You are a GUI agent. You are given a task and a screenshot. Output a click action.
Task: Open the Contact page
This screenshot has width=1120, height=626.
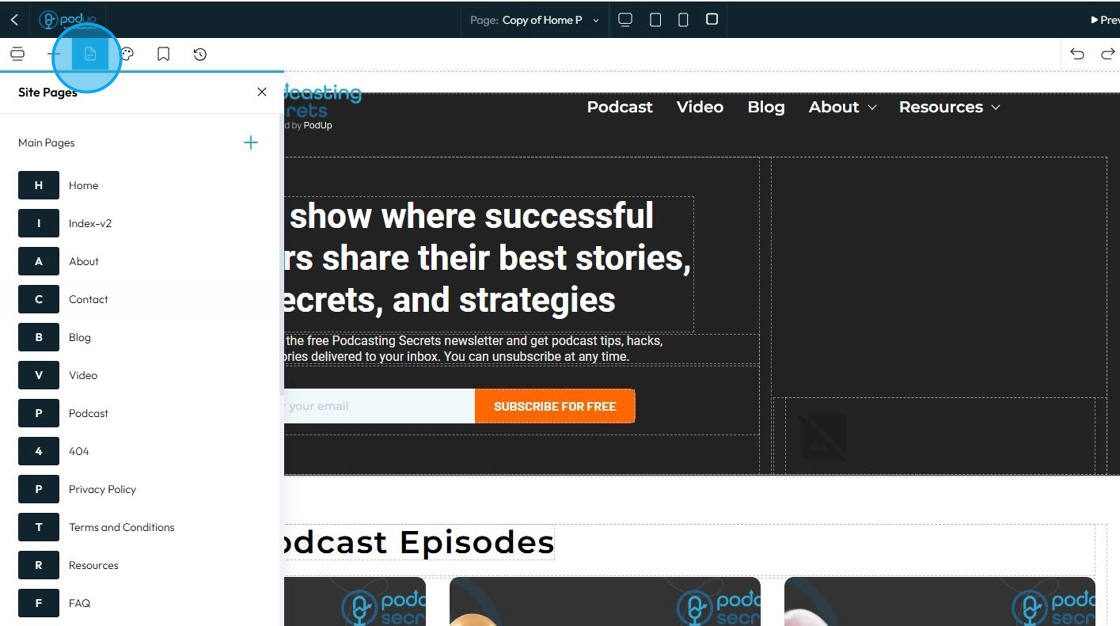(88, 299)
